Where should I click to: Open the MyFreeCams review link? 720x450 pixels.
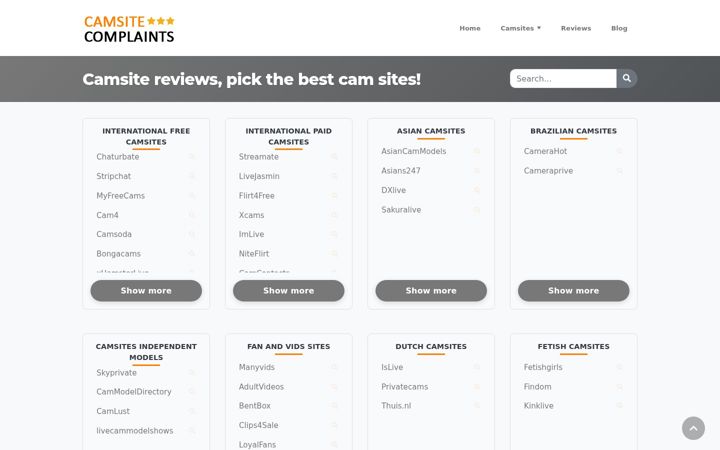(x=120, y=196)
